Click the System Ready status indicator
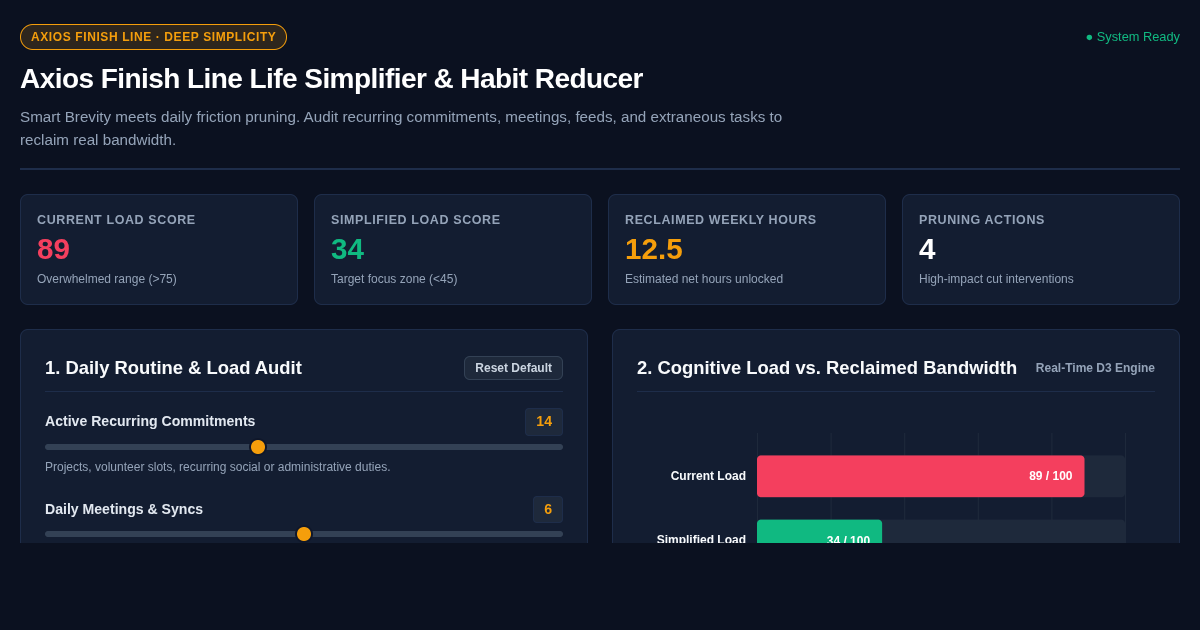 (1133, 37)
